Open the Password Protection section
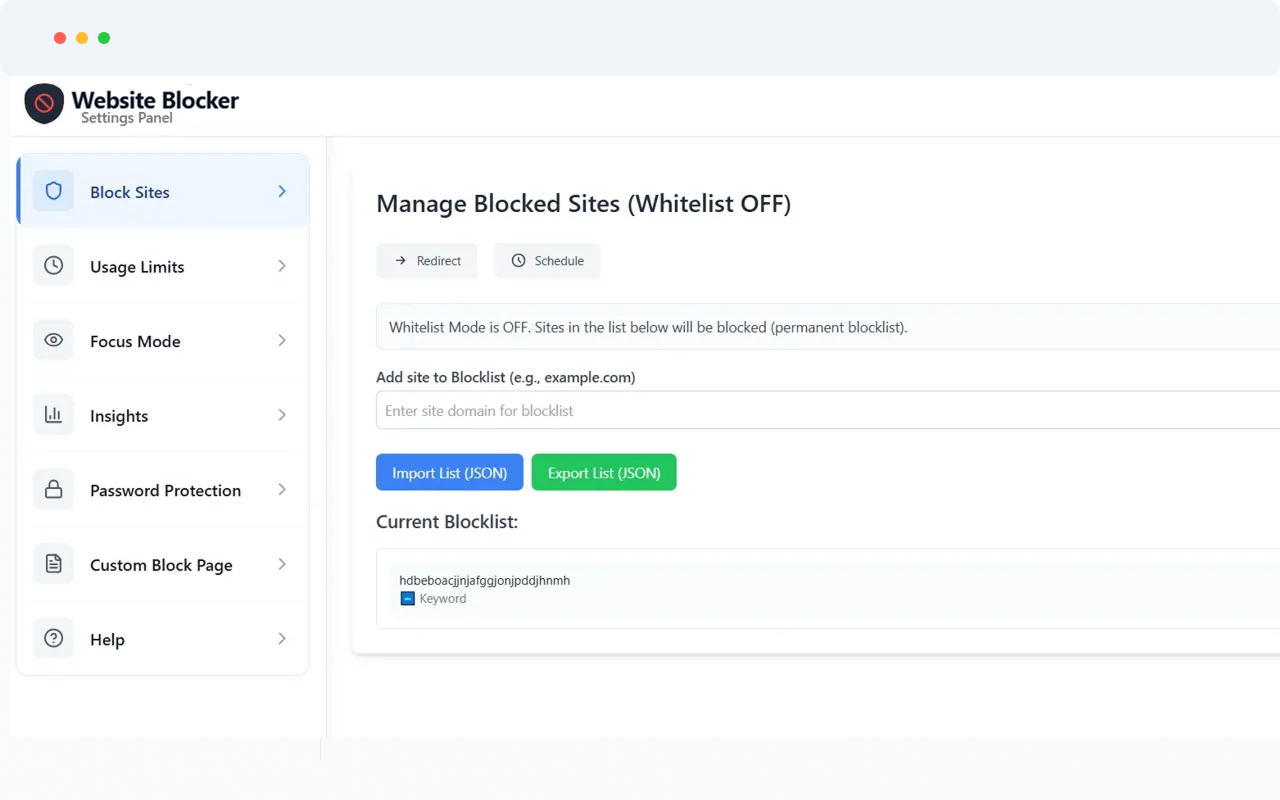This screenshot has width=1280, height=800. point(165,491)
